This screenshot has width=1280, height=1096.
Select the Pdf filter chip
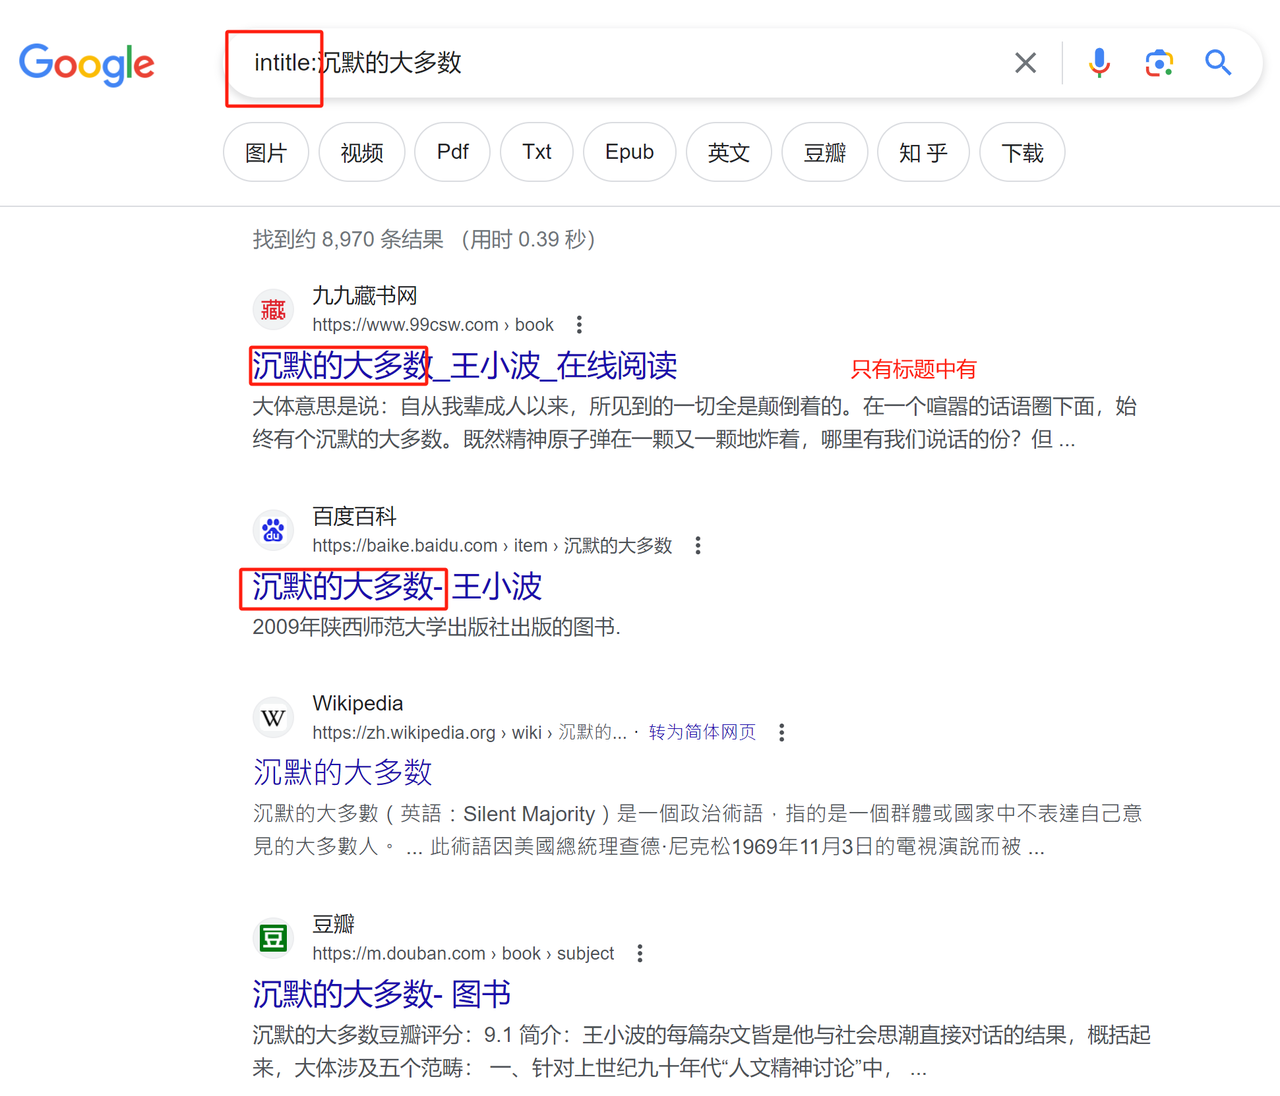tap(453, 153)
